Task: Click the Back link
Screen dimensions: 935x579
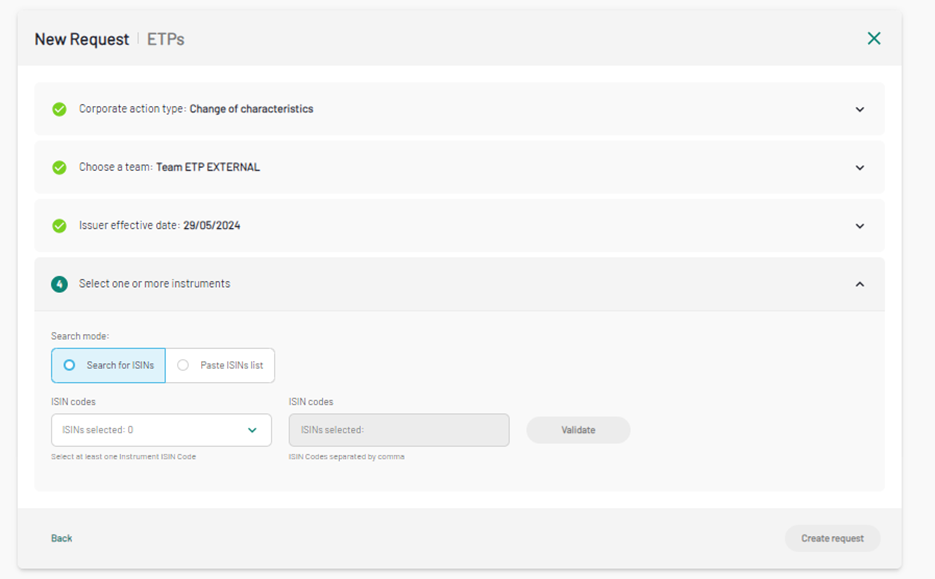Action: point(62,538)
